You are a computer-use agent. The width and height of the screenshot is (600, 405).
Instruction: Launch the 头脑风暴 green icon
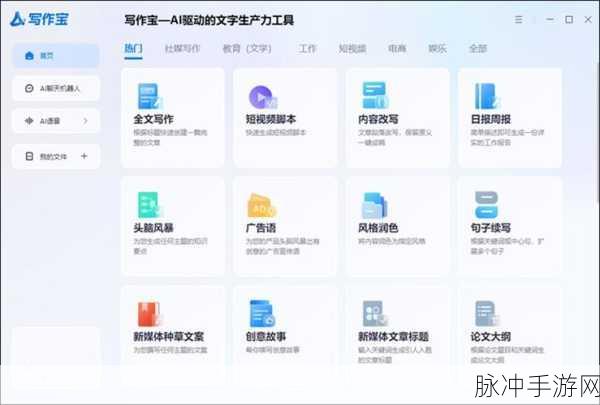(x=150, y=205)
